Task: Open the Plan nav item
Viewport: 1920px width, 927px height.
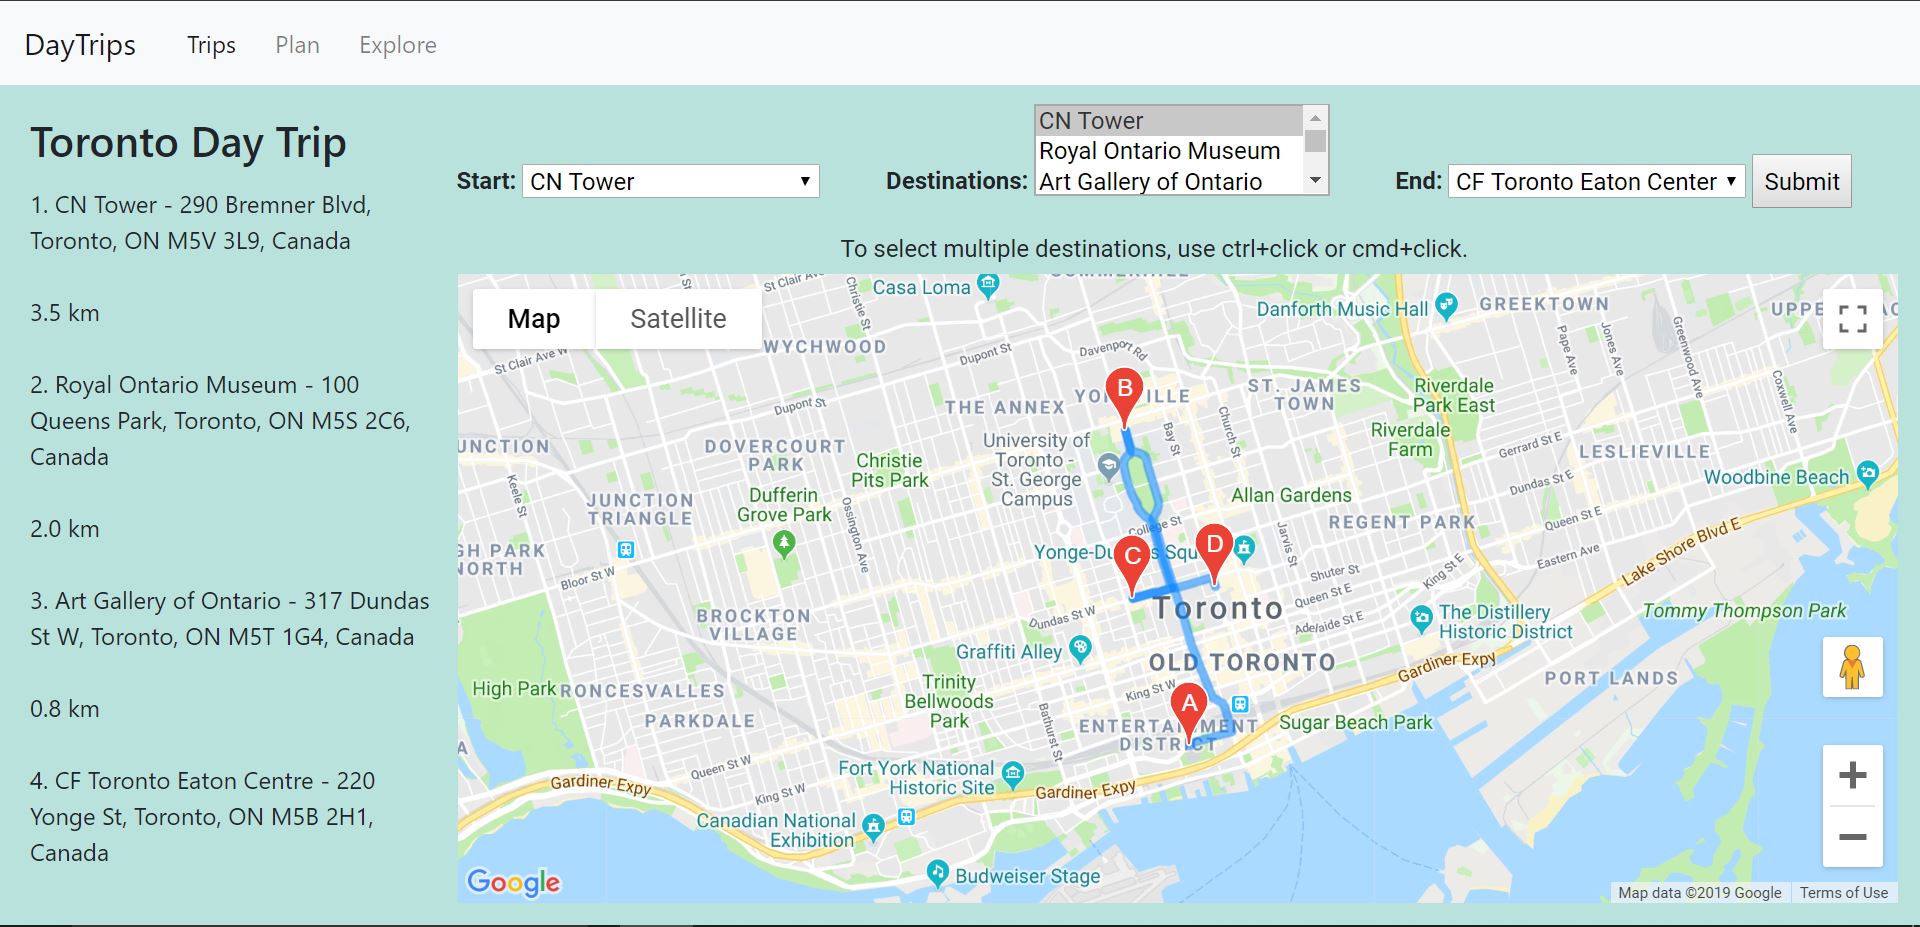Action: (x=297, y=45)
